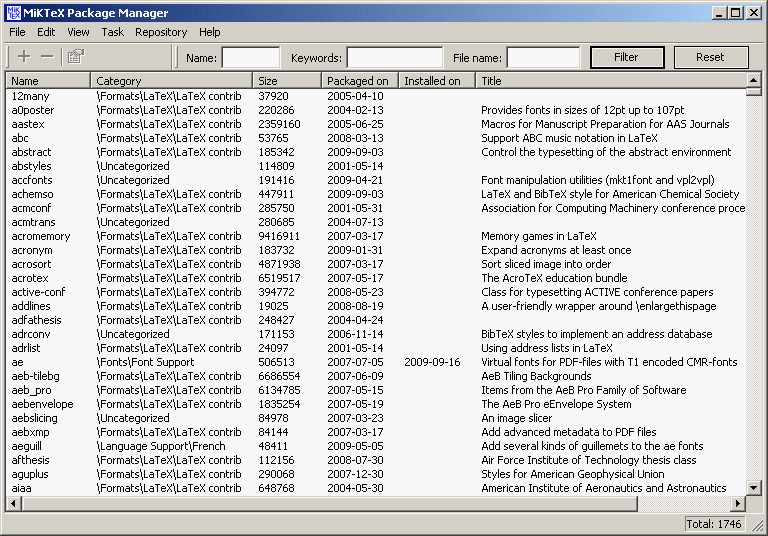This screenshot has height=536, width=768.
Task: Select the aeb-tilebg package row
Action: 376,376
